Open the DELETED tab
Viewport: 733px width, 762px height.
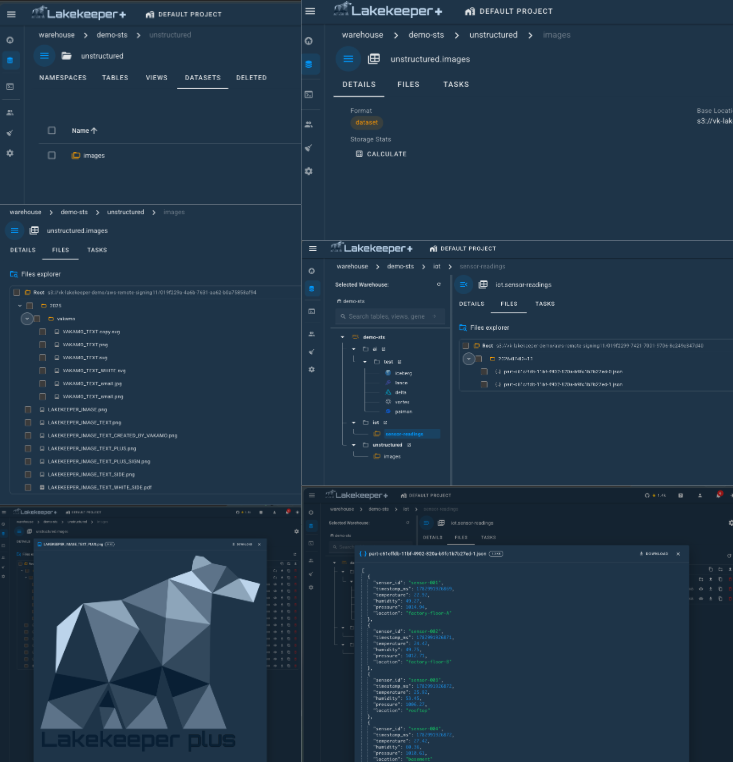251,78
